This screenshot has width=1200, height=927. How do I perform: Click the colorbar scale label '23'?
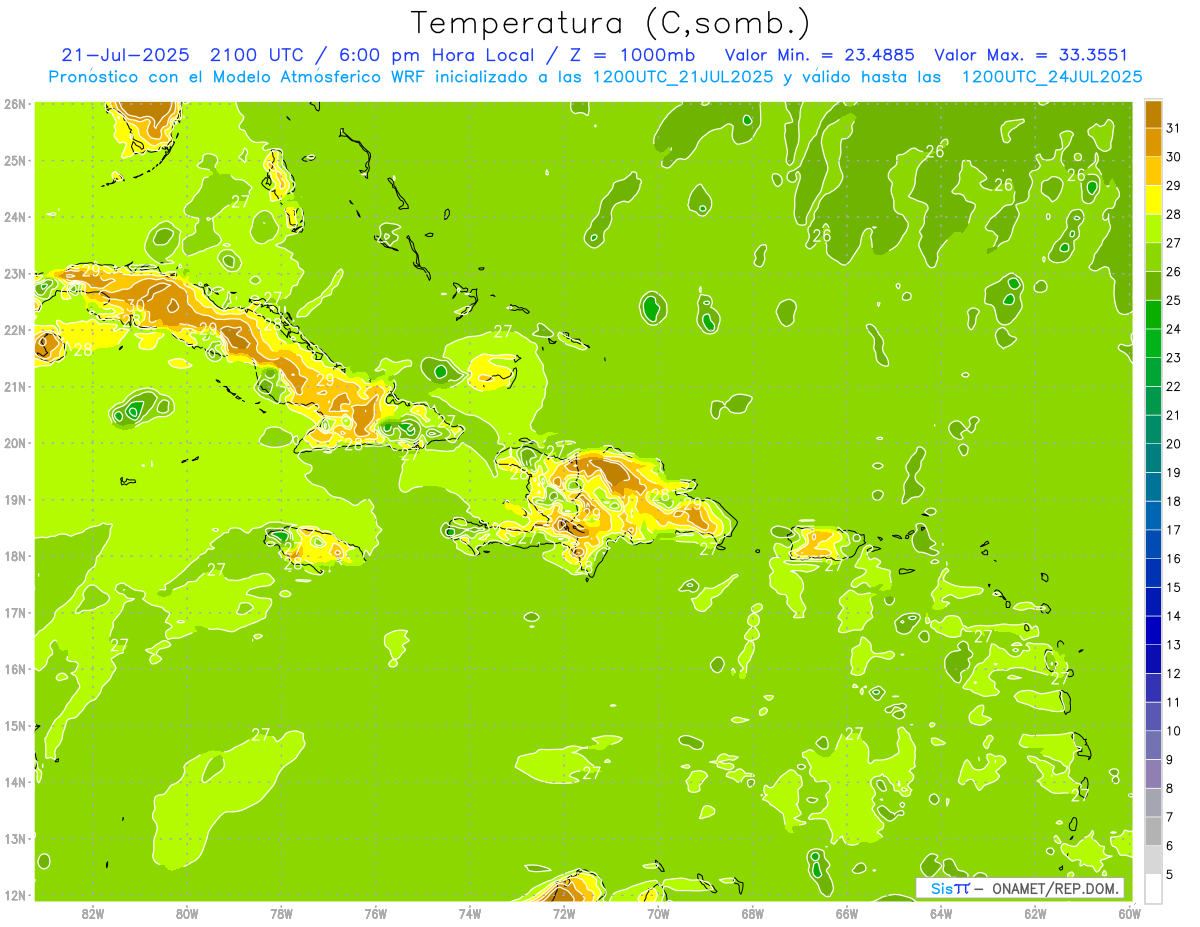tap(1173, 358)
